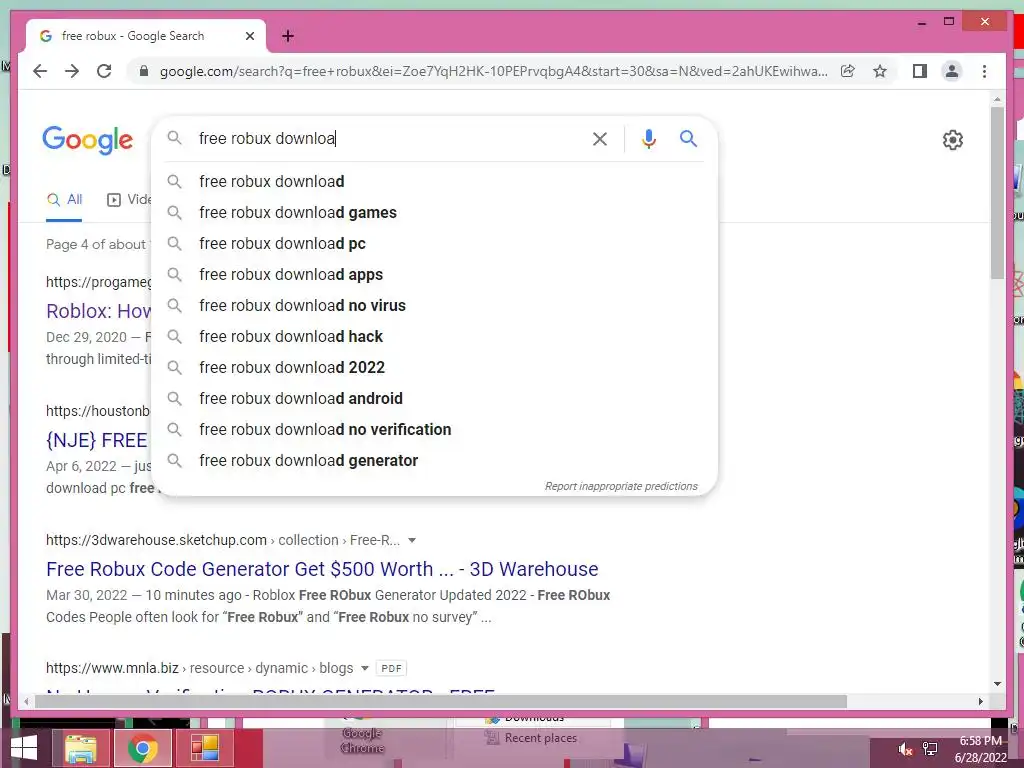1024x768 pixels.
Task: View site info via padlock icon
Action: point(144,71)
